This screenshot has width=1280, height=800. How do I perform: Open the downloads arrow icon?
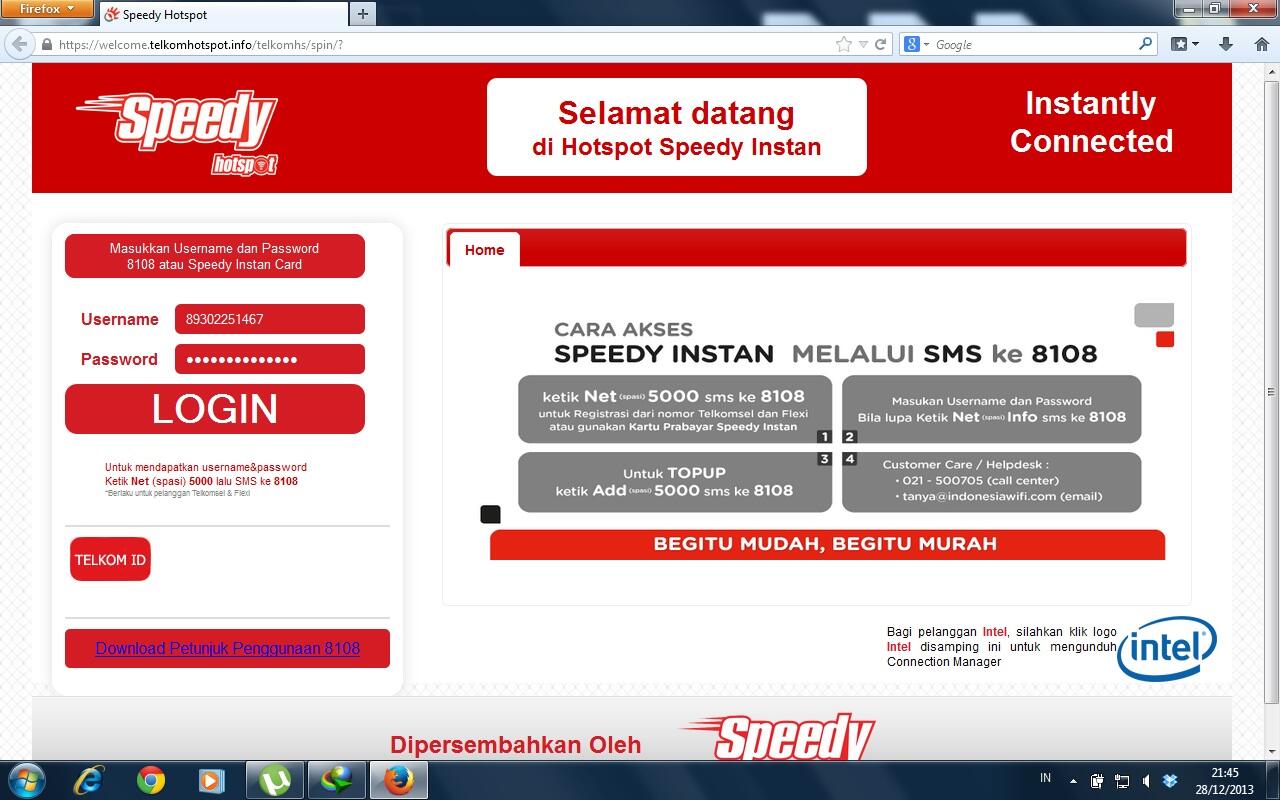[x=1226, y=44]
